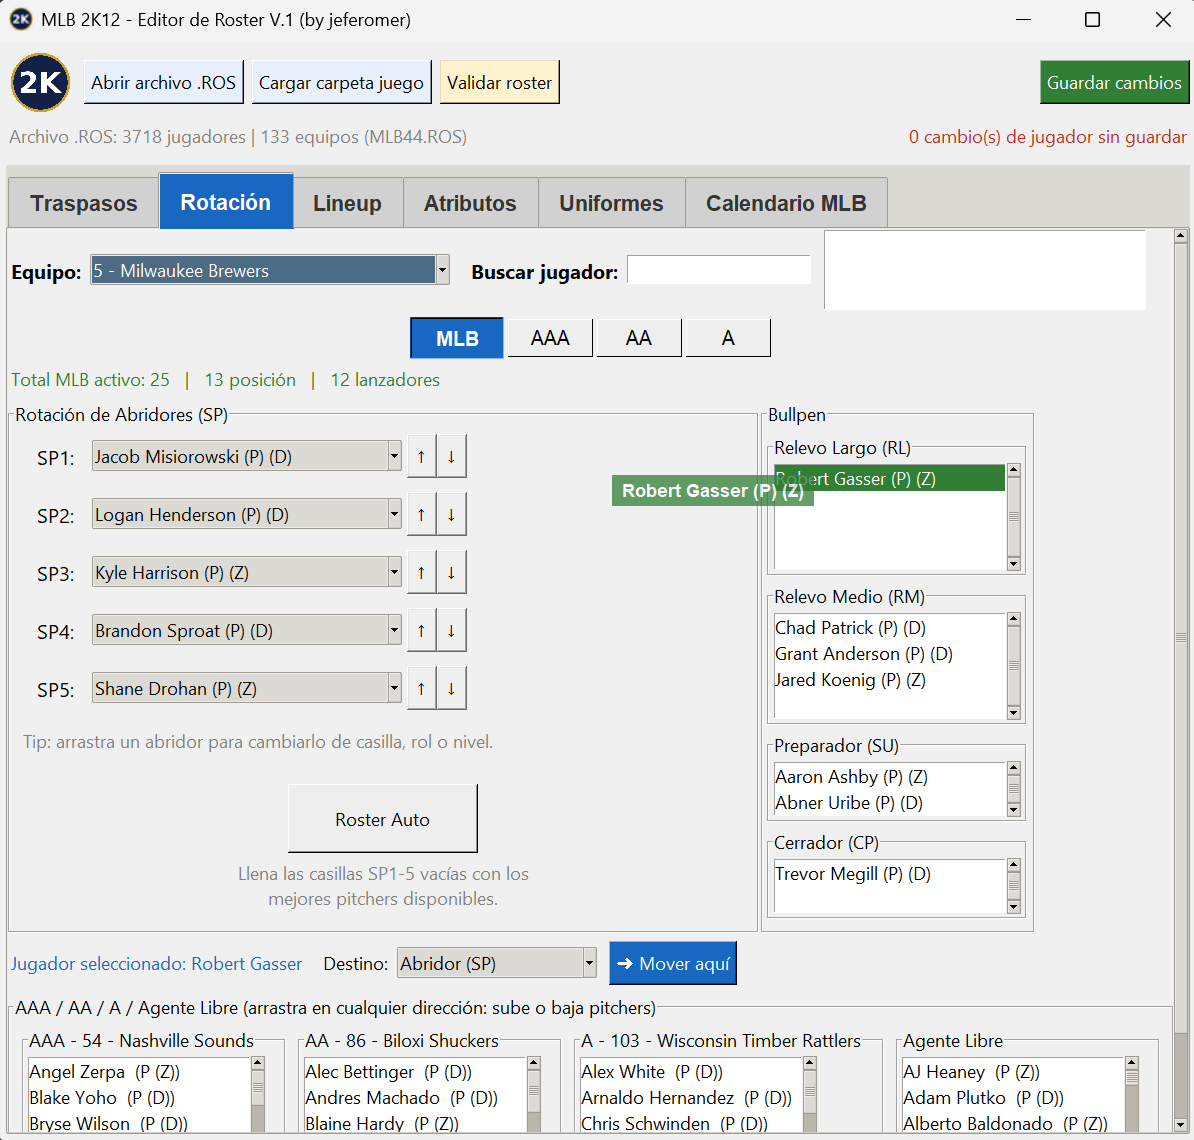Move SP5 Shane Drohan up
Viewport: 1194px width, 1140px height.
coord(421,688)
